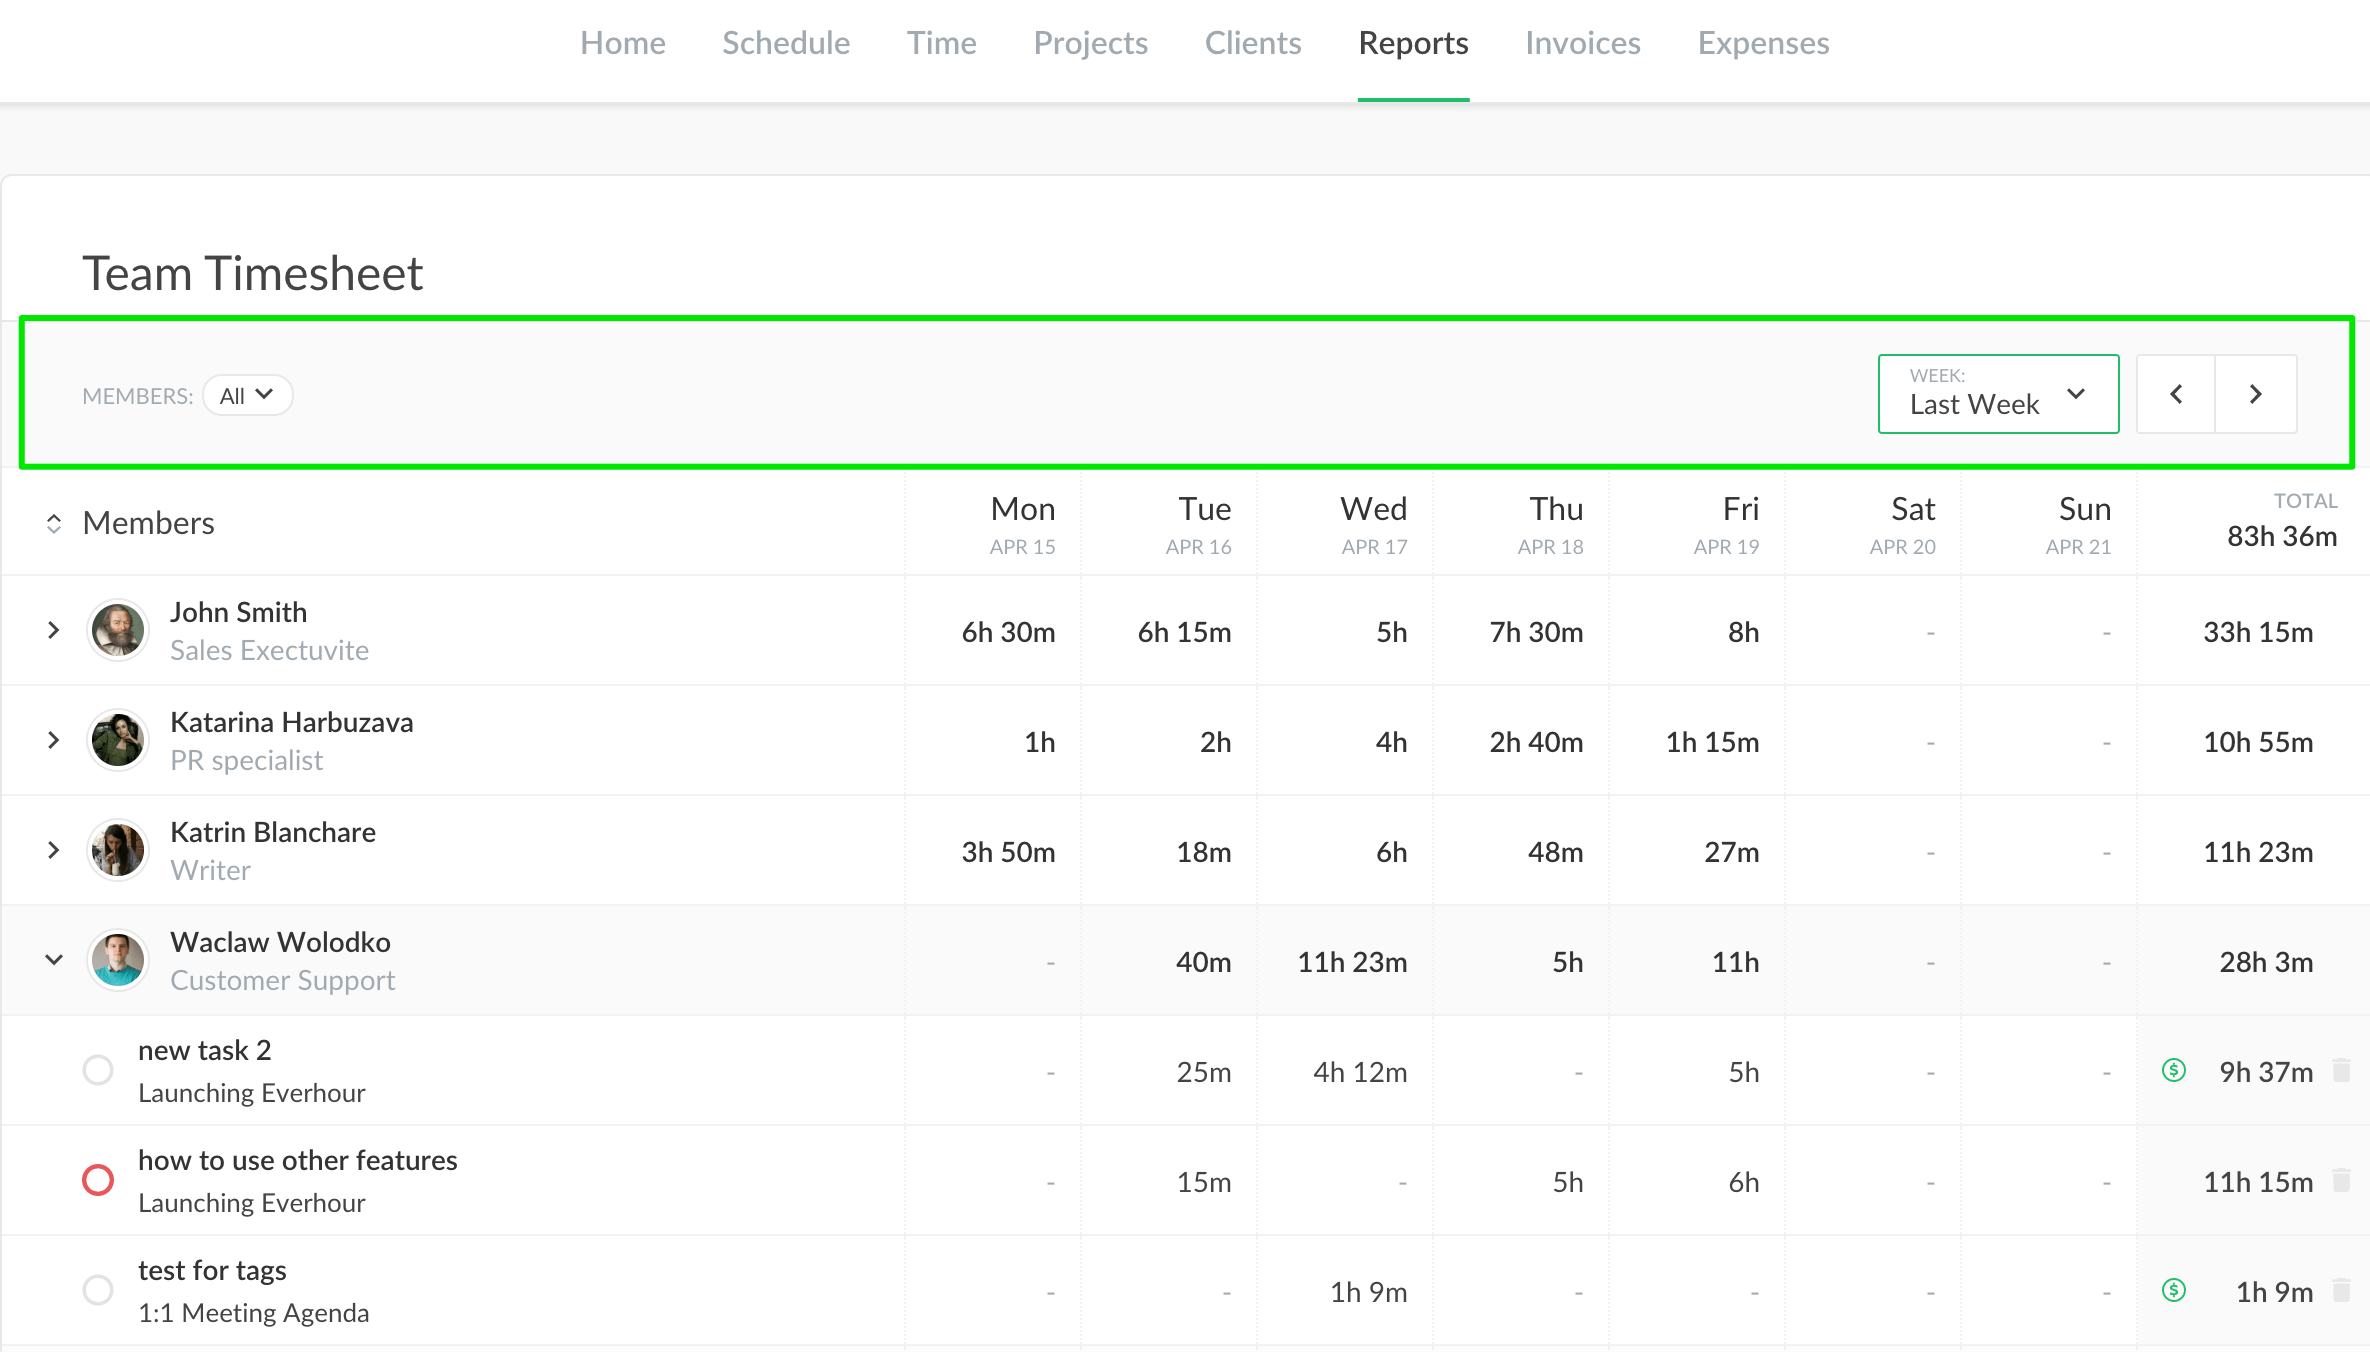The image size is (2370, 1352).
Task: Open the task 'new task 2'
Action: click(205, 1050)
